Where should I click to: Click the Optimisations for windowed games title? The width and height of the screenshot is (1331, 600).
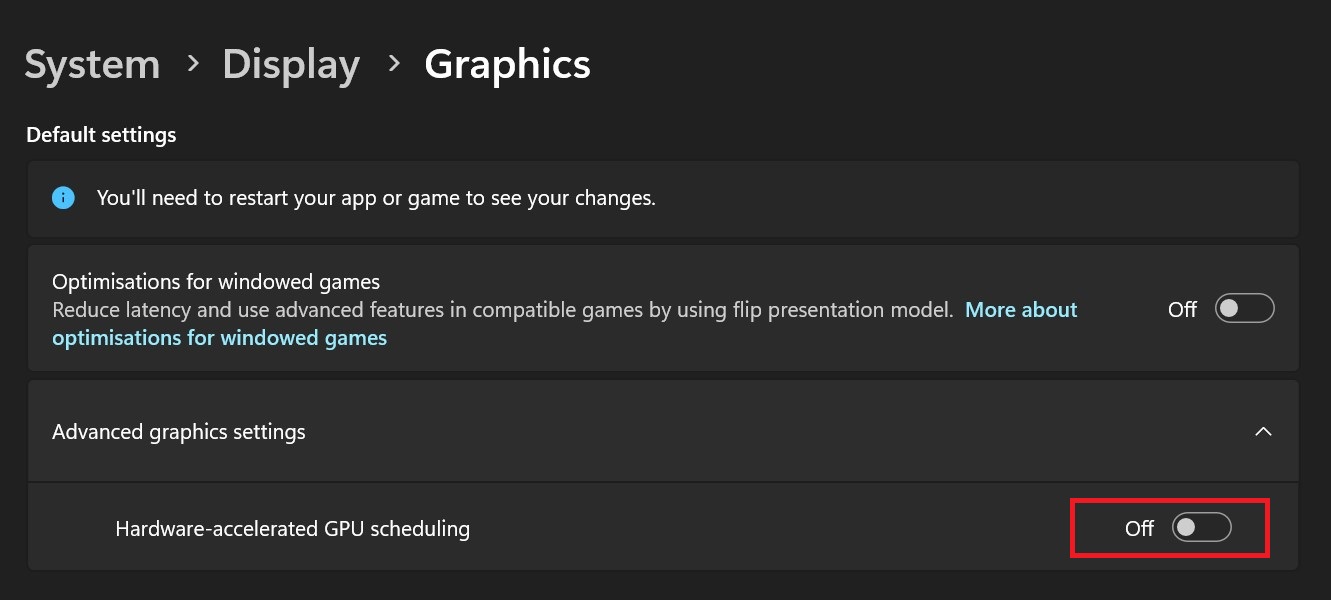point(216,282)
